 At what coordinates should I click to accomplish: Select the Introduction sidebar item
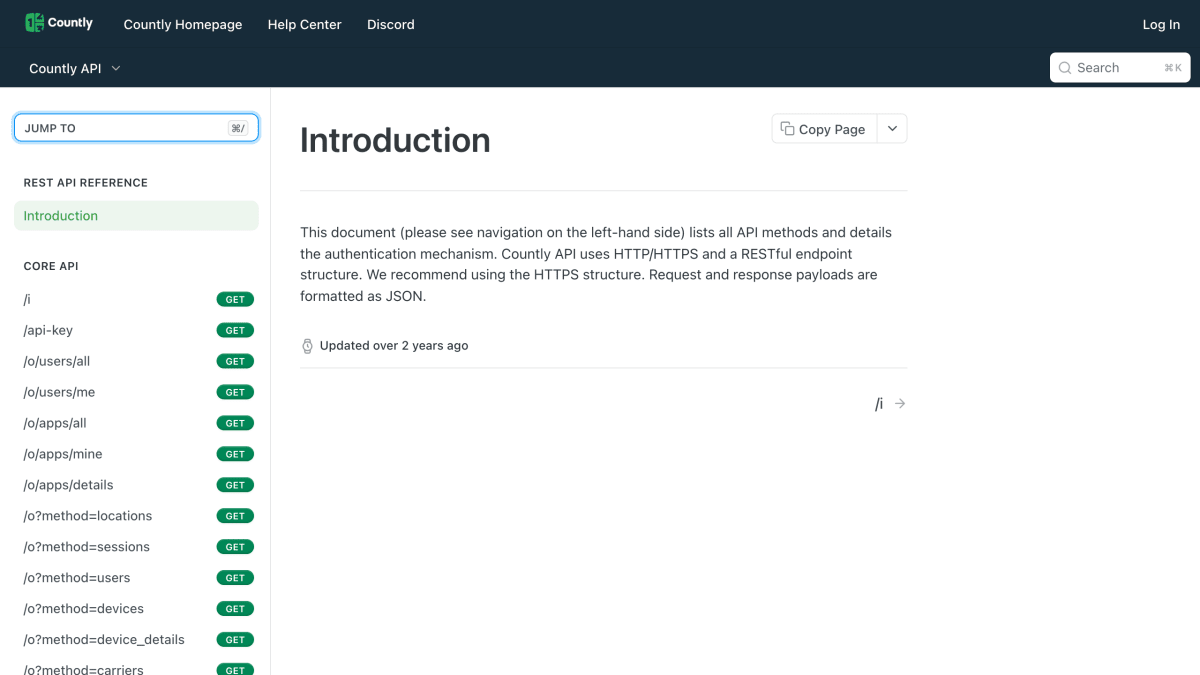click(136, 216)
